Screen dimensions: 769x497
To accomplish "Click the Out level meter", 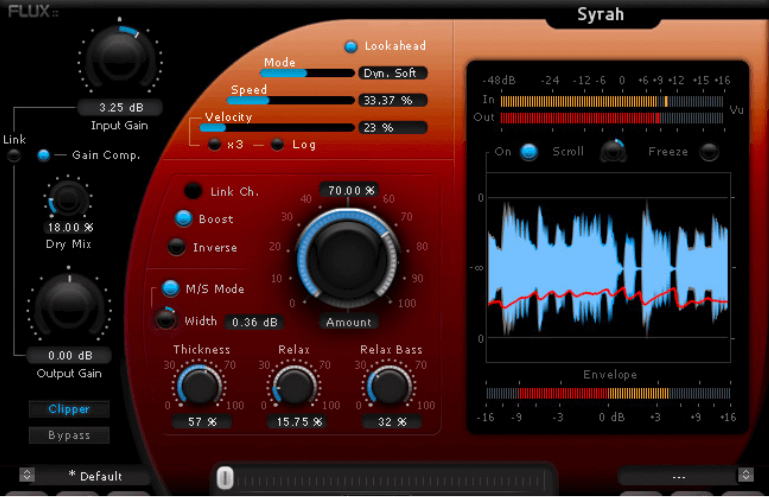I will (x=612, y=118).
